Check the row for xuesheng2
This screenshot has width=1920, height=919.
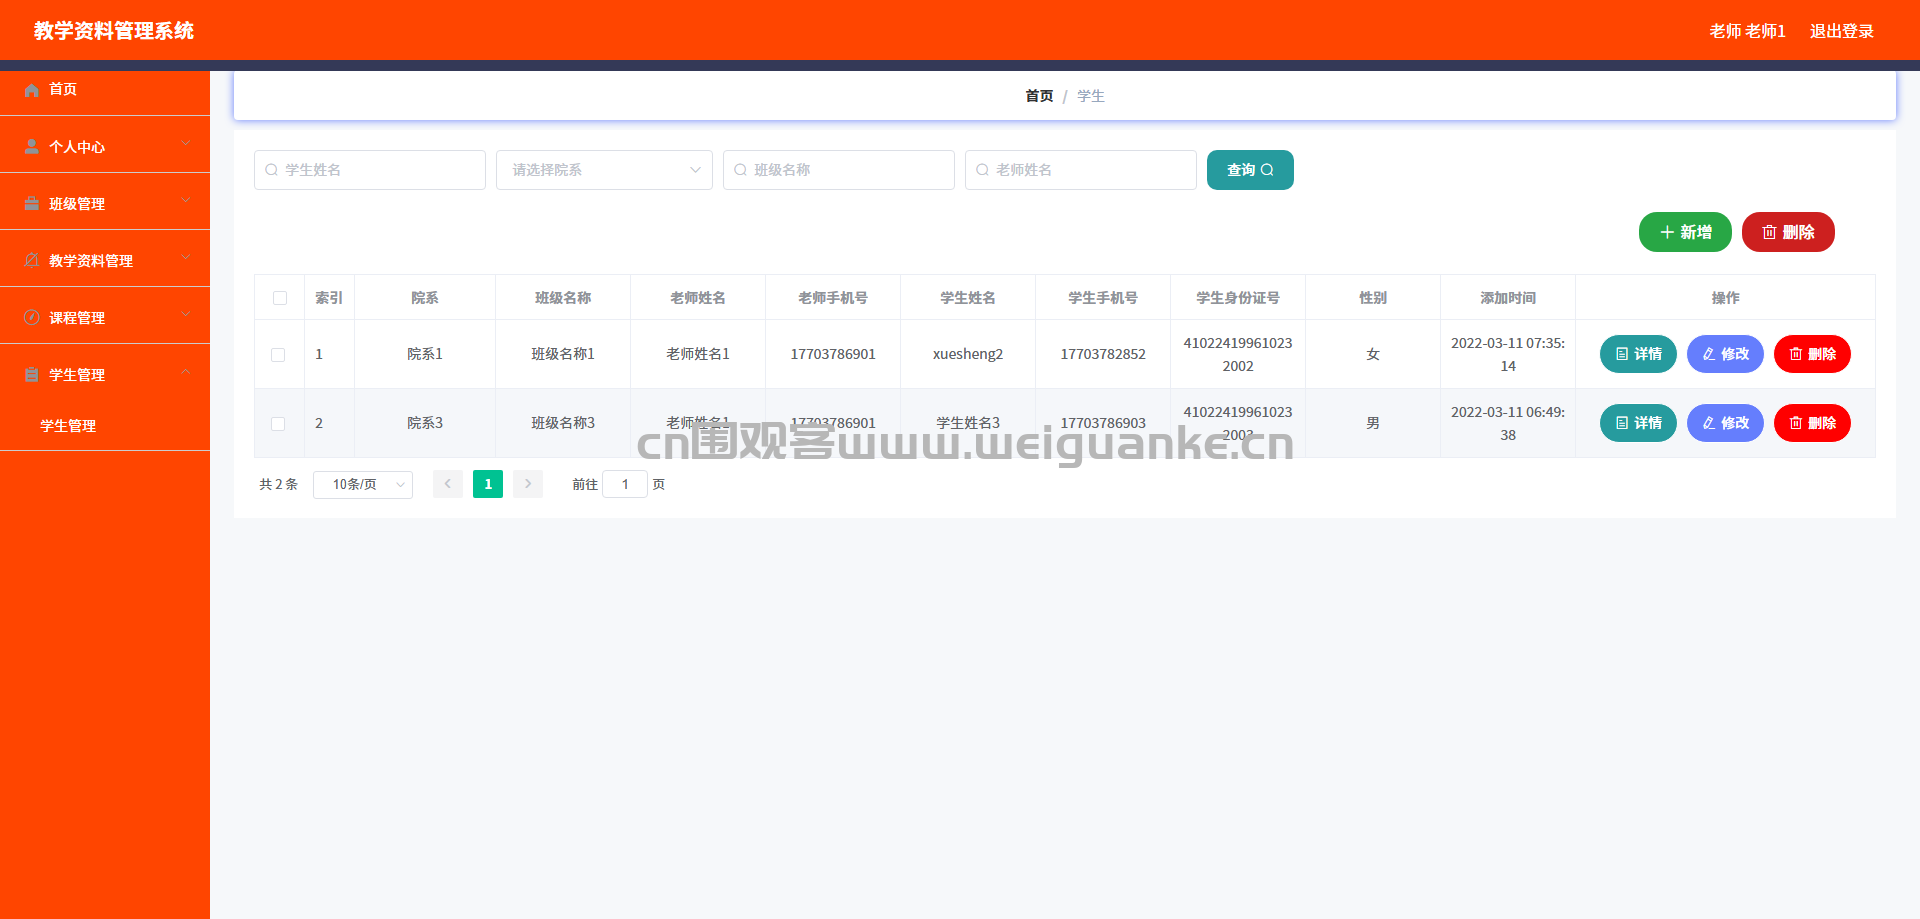[x=278, y=355]
